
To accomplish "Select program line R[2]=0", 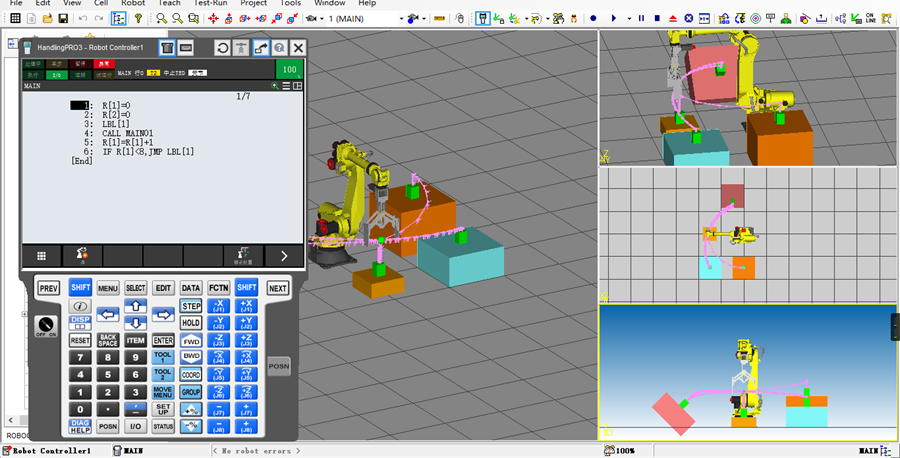I will point(116,115).
